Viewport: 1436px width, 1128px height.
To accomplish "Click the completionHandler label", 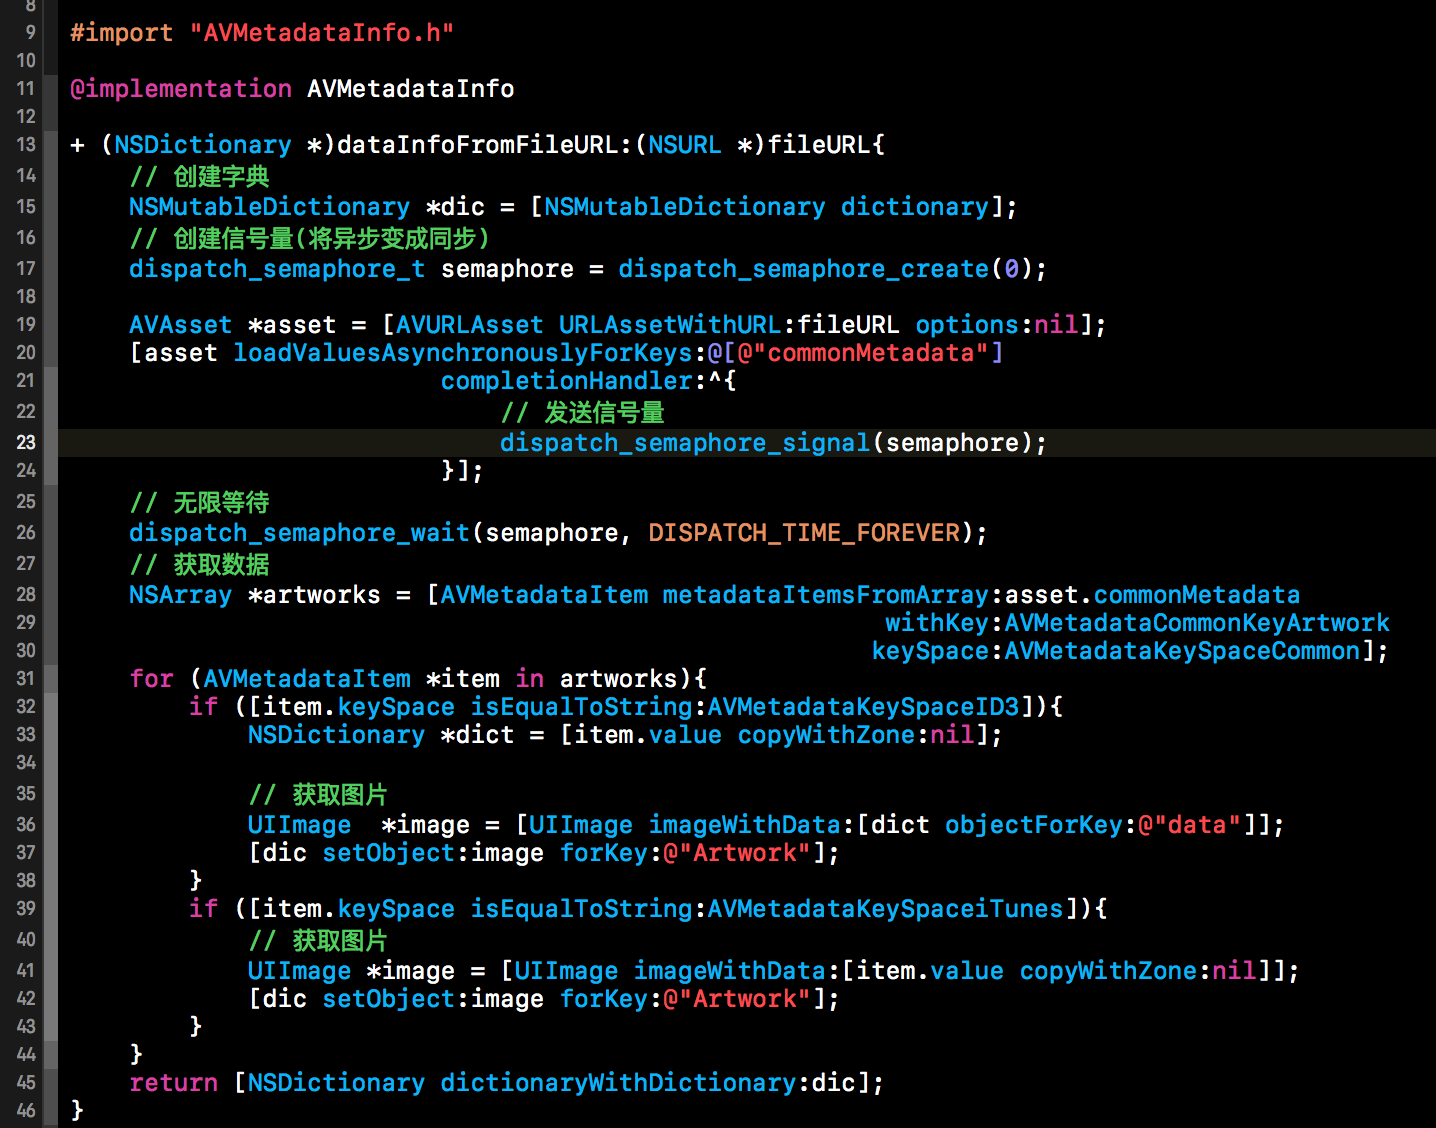I will coord(567,381).
